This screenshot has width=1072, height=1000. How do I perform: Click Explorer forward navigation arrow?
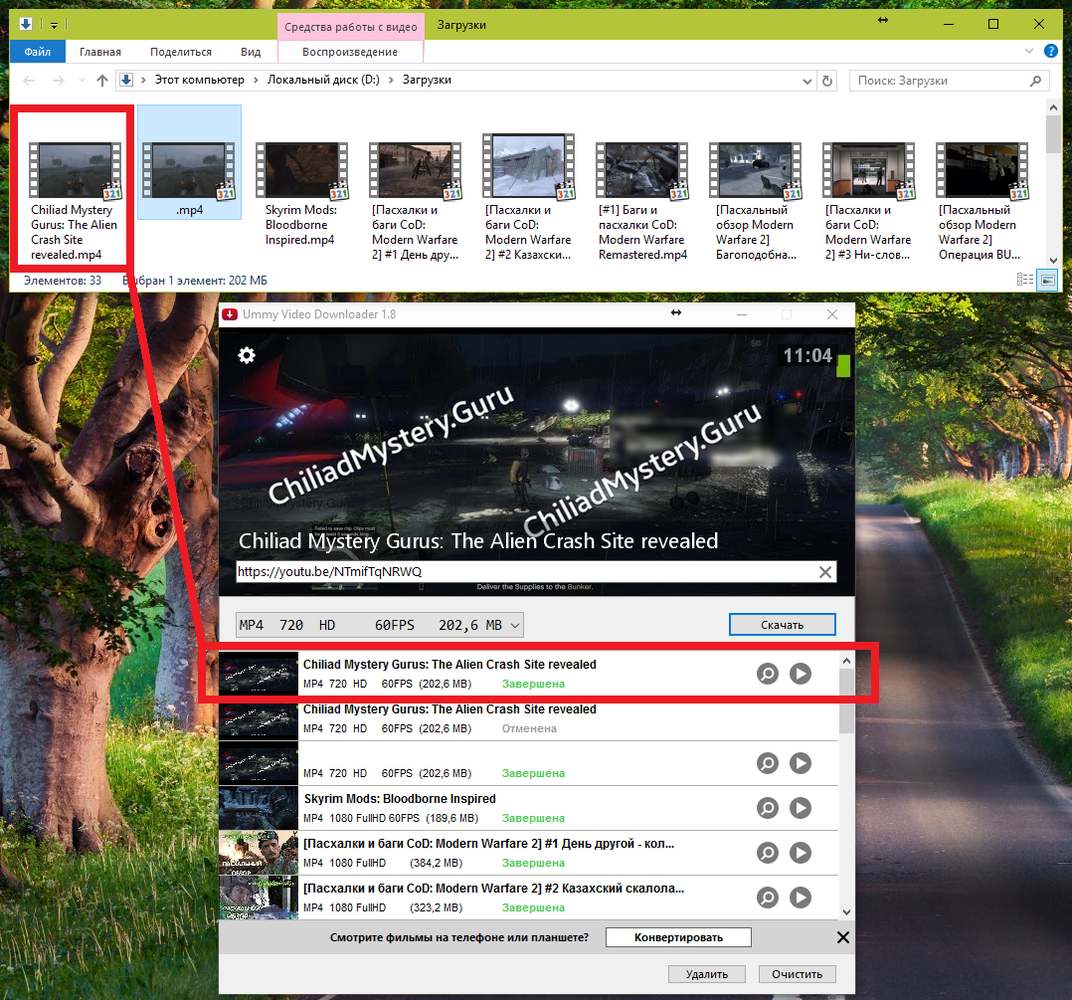pos(59,81)
